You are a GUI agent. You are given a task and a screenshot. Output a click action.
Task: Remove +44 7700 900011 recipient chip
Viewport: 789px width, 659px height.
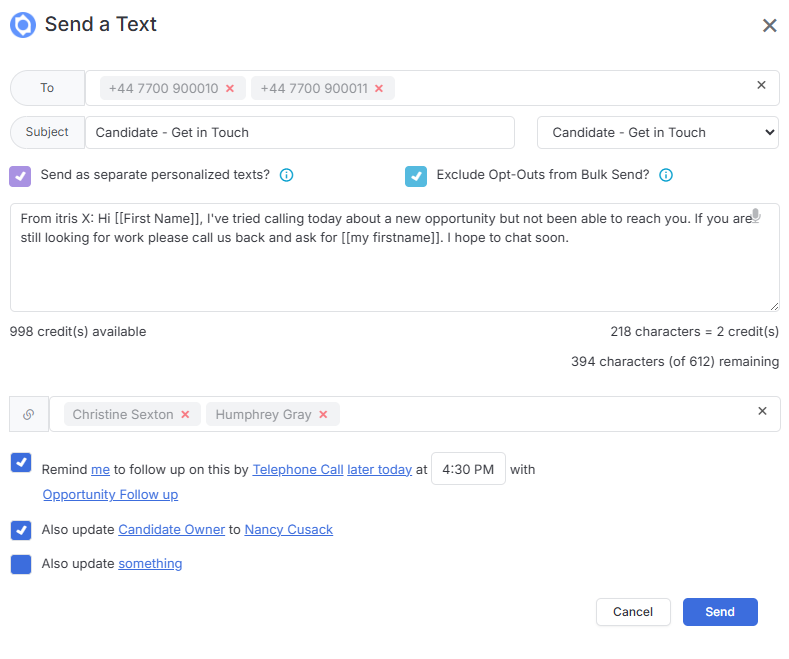(x=379, y=89)
